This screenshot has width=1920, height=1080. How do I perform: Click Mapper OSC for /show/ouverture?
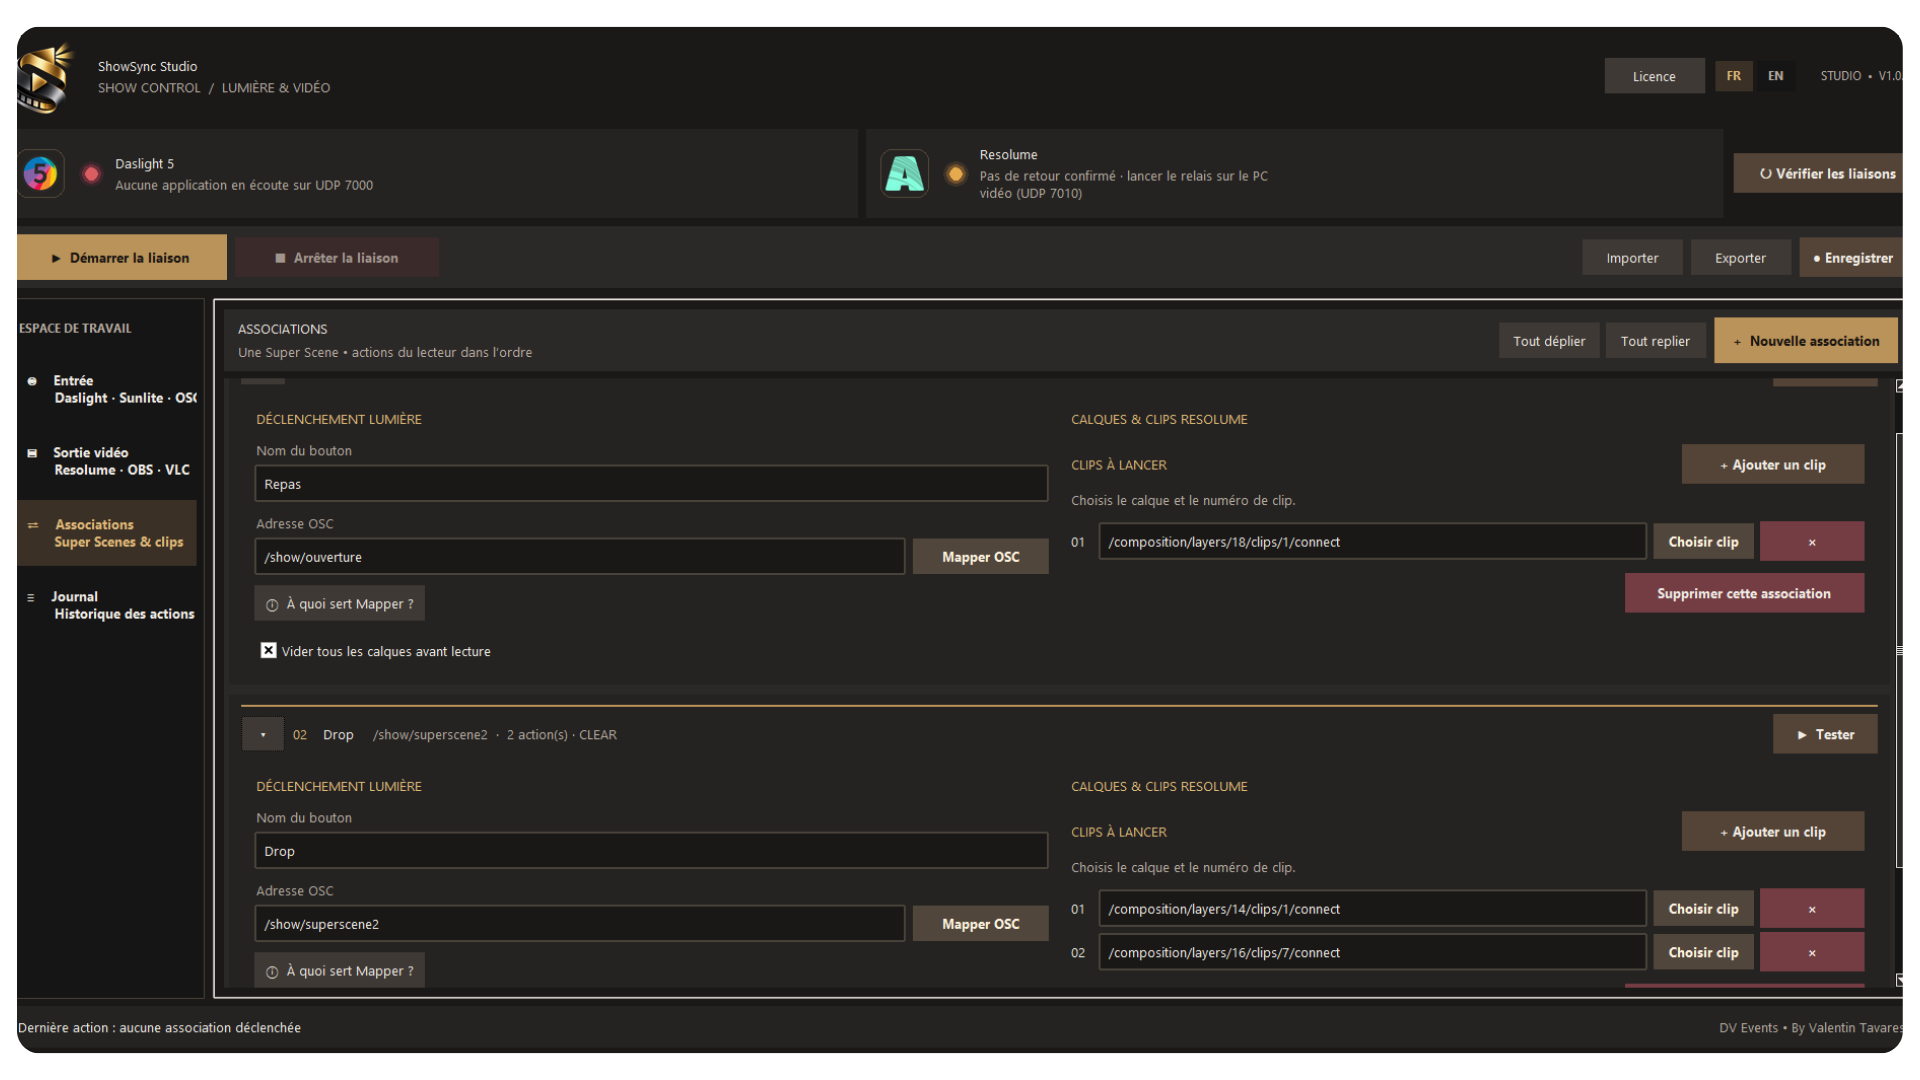click(980, 557)
